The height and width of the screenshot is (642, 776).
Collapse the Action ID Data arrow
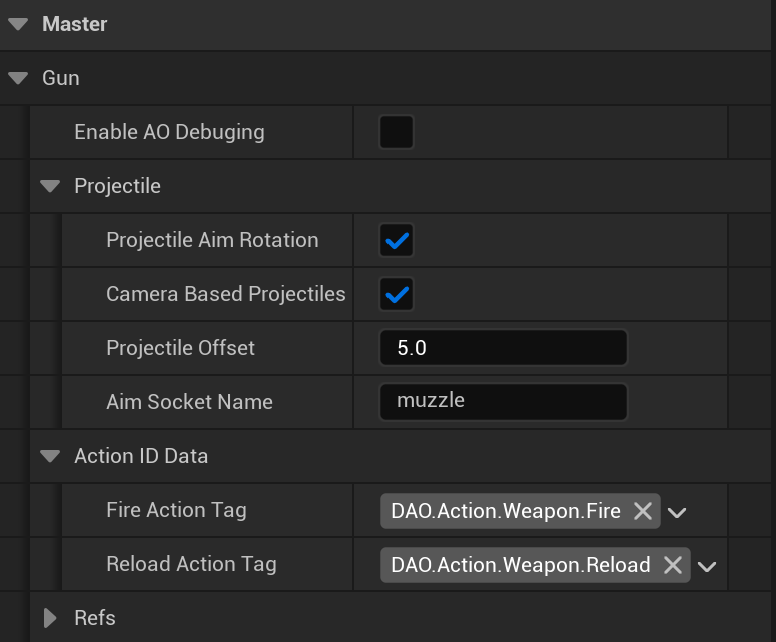click(x=50, y=456)
